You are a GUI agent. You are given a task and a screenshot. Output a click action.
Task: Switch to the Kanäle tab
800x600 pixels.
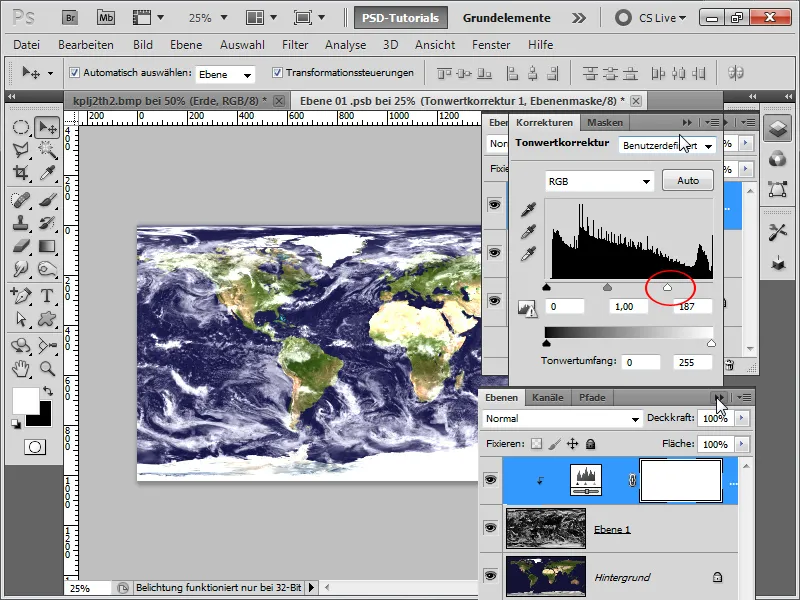point(547,397)
